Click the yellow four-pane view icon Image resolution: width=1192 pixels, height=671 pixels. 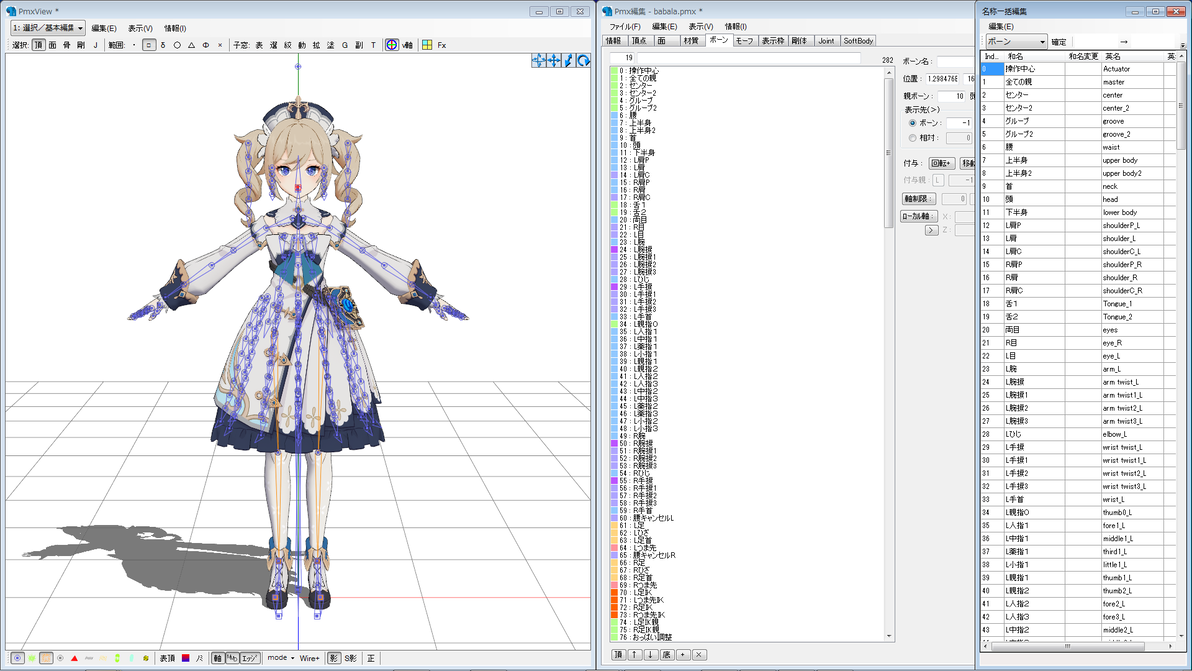427,46
